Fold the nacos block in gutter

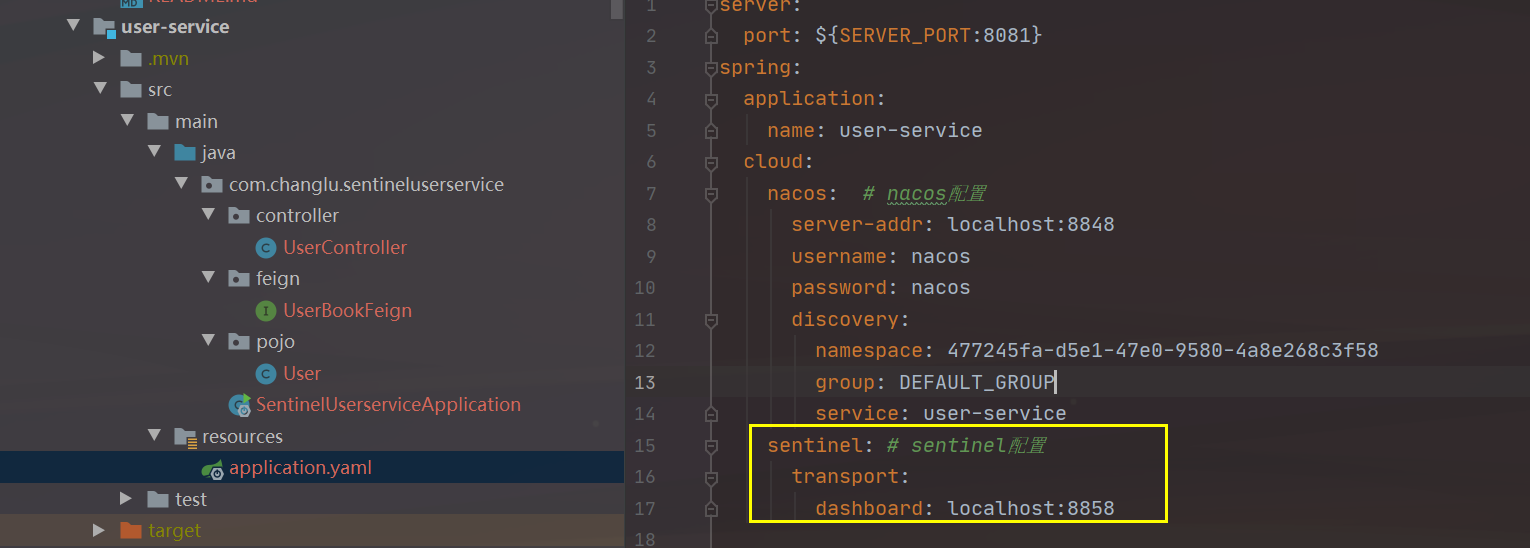coord(711,193)
